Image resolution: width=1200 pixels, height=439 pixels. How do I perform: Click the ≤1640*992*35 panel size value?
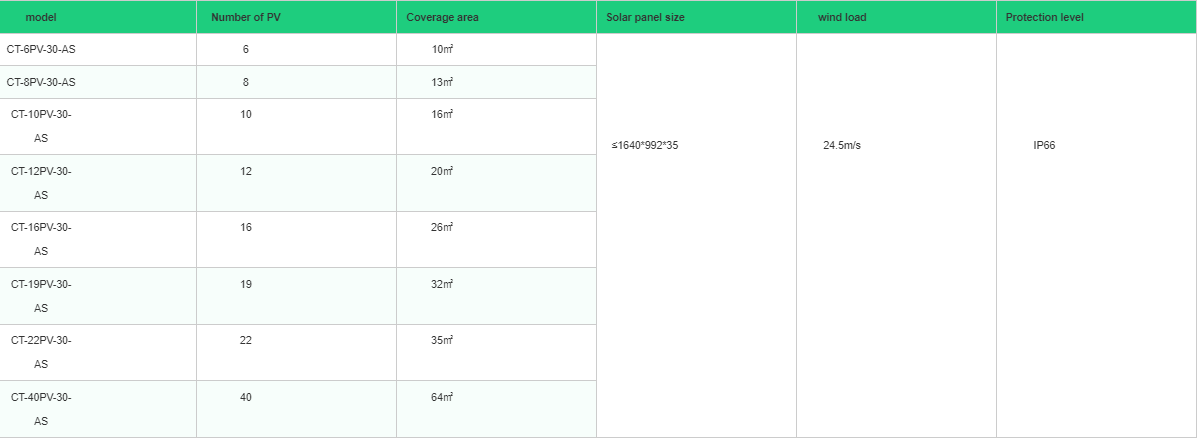click(x=645, y=146)
